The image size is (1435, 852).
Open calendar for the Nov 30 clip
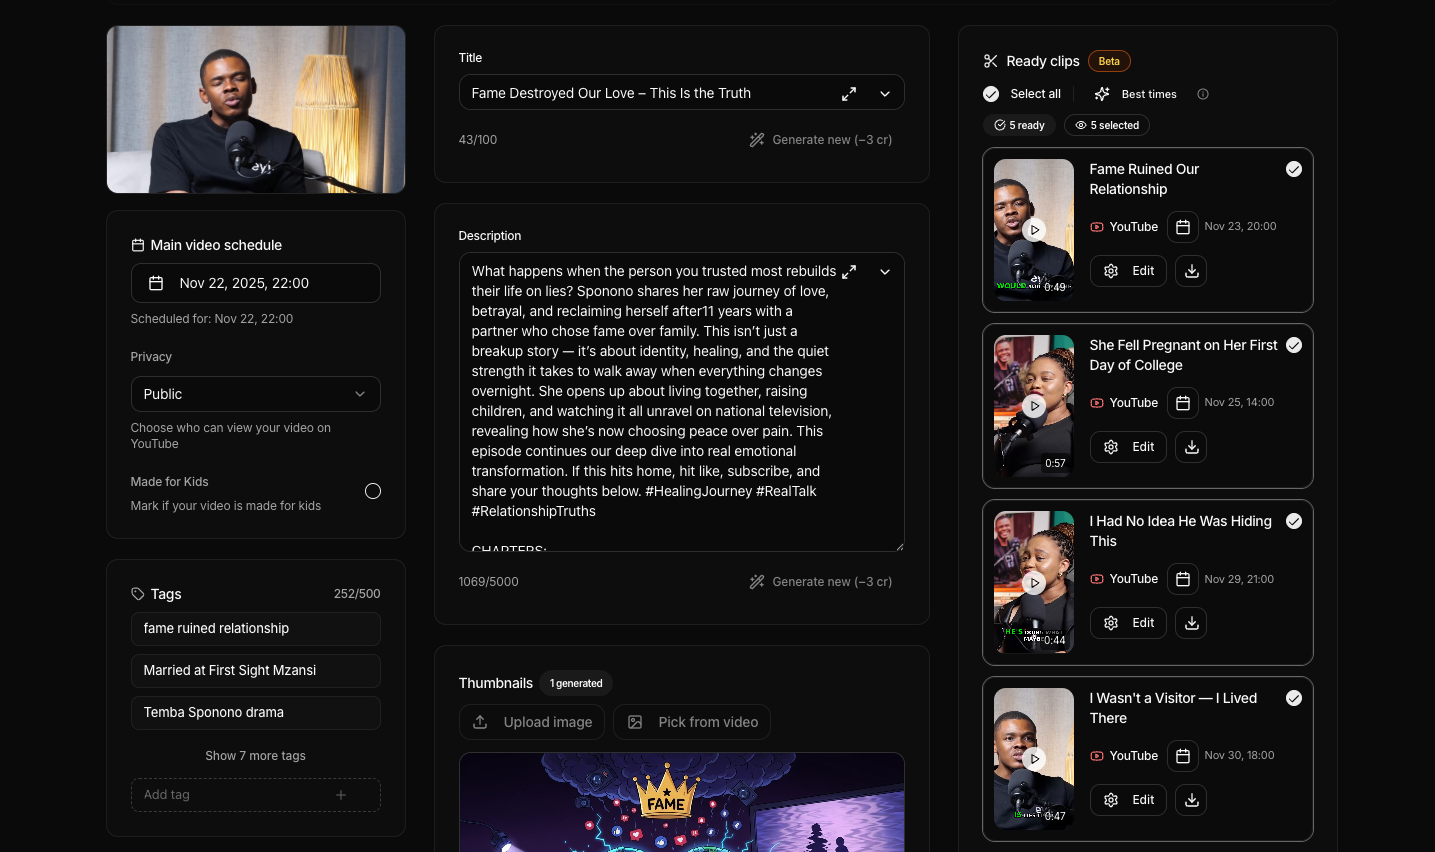click(x=1182, y=756)
